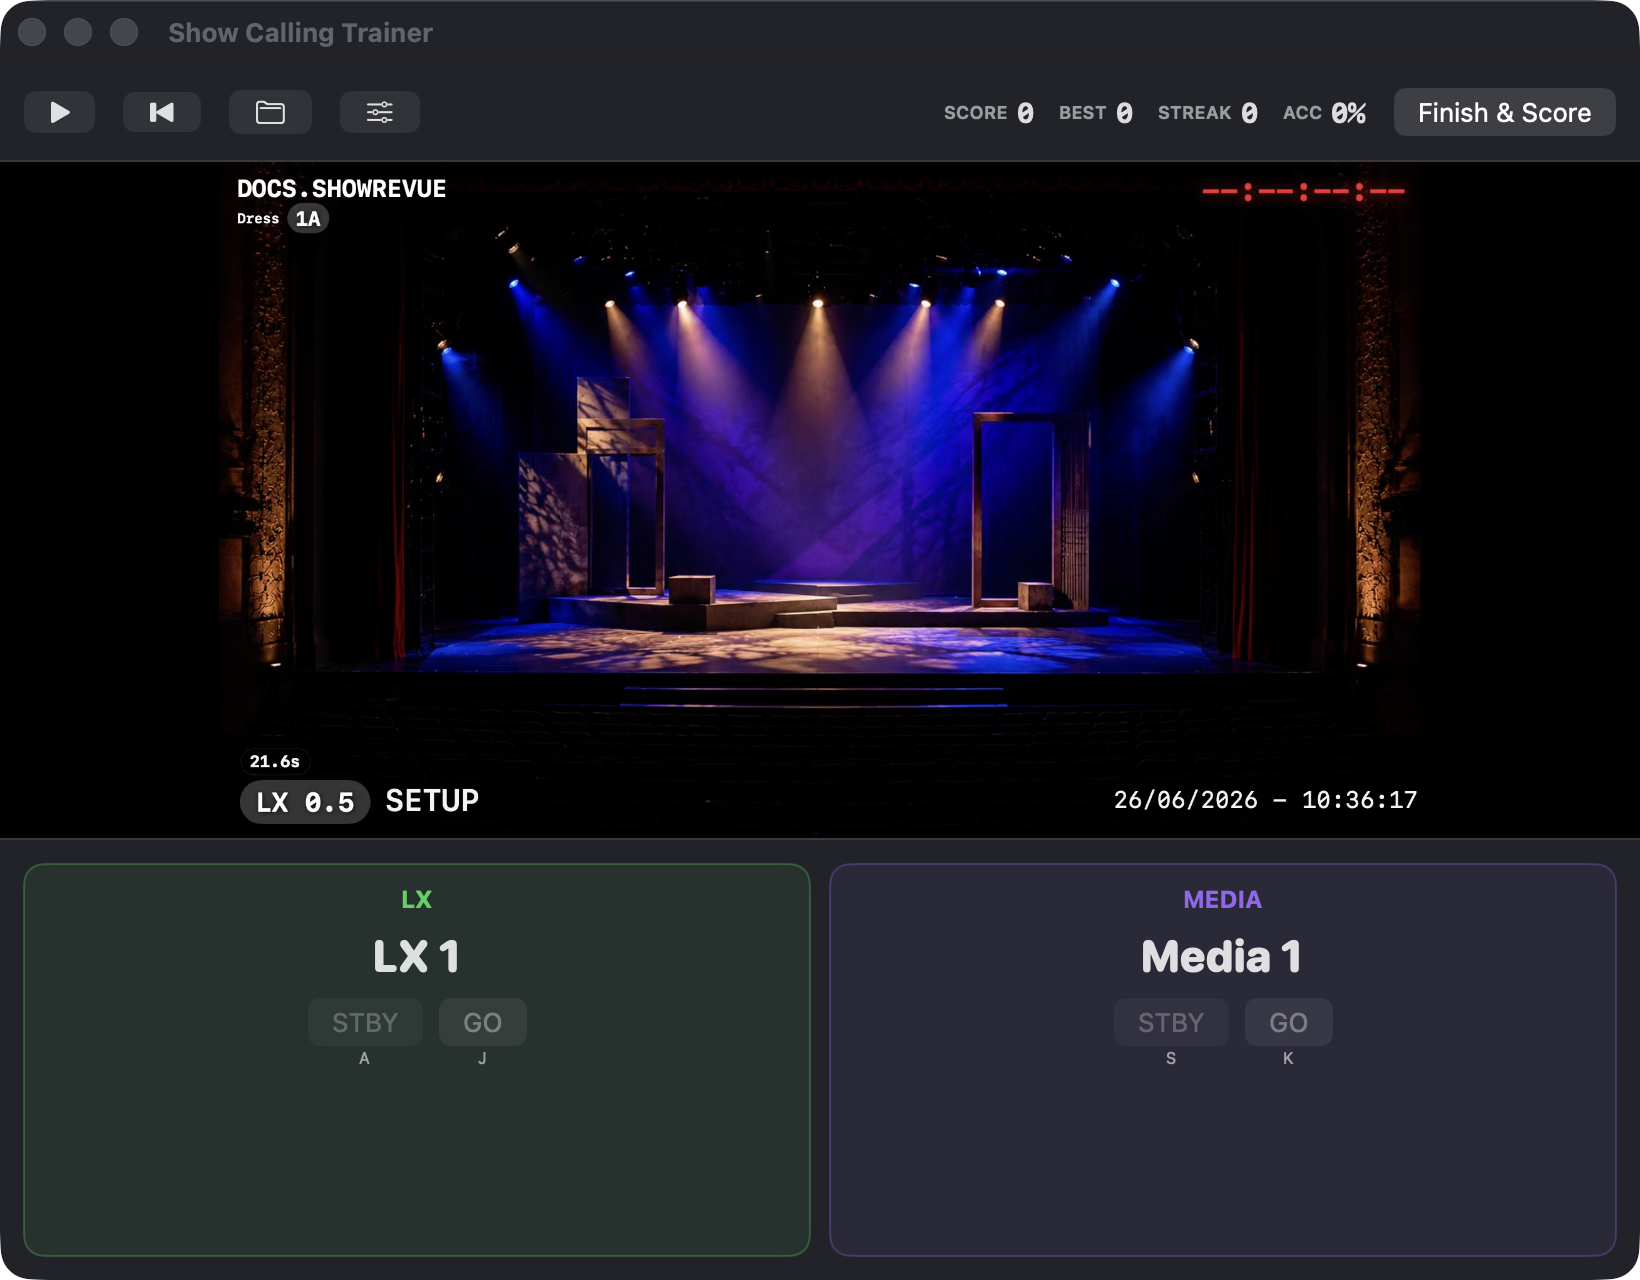The width and height of the screenshot is (1640, 1280).
Task: Click the SCORE counter
Action: coord(989,112)
